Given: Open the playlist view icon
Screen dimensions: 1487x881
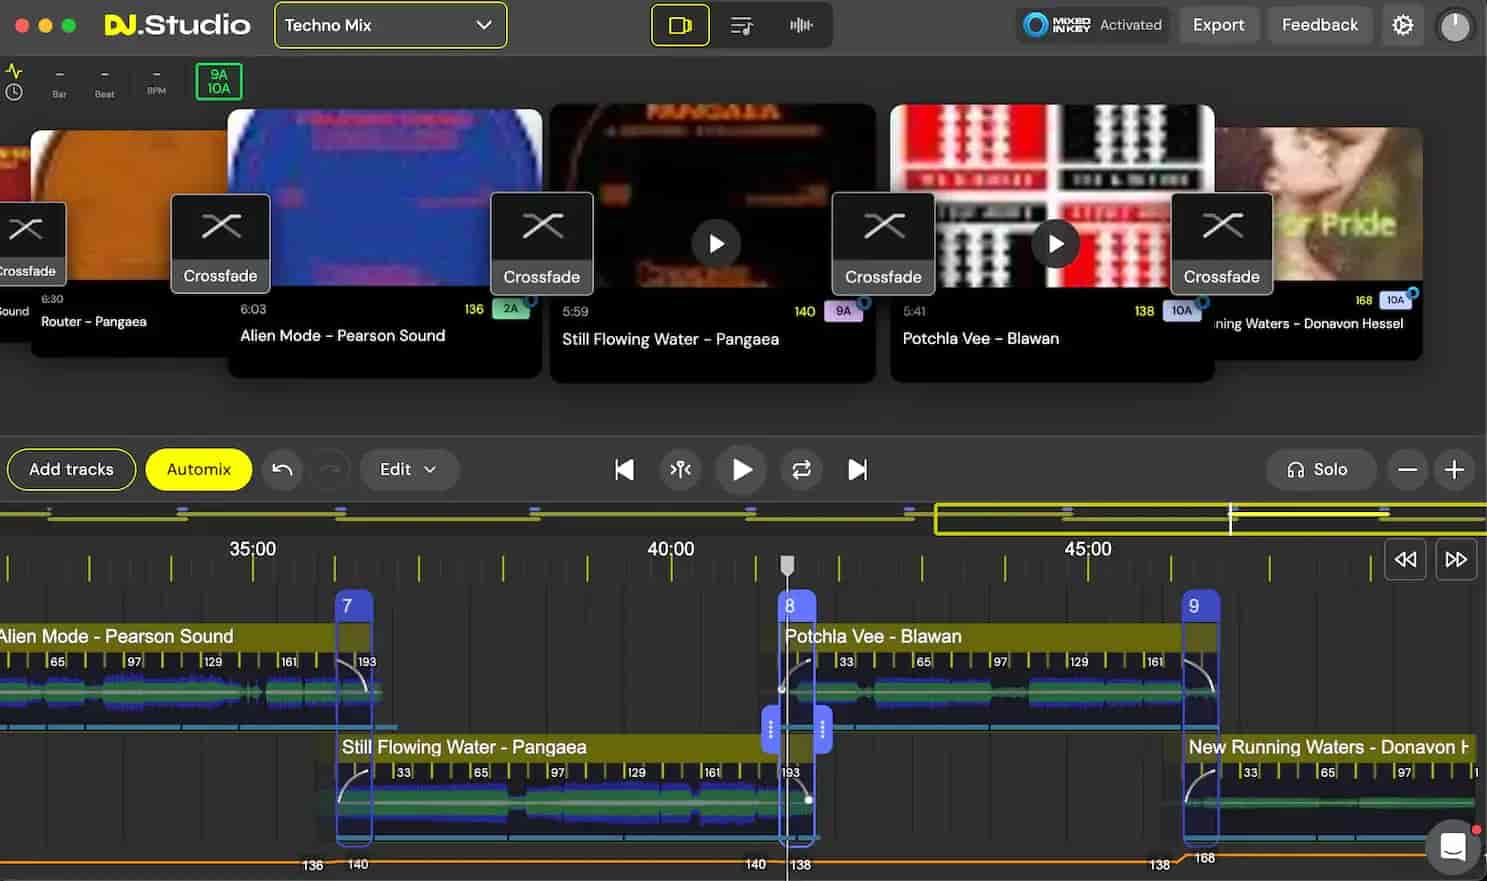Looking at the screenshot, I should pos(742,25).
